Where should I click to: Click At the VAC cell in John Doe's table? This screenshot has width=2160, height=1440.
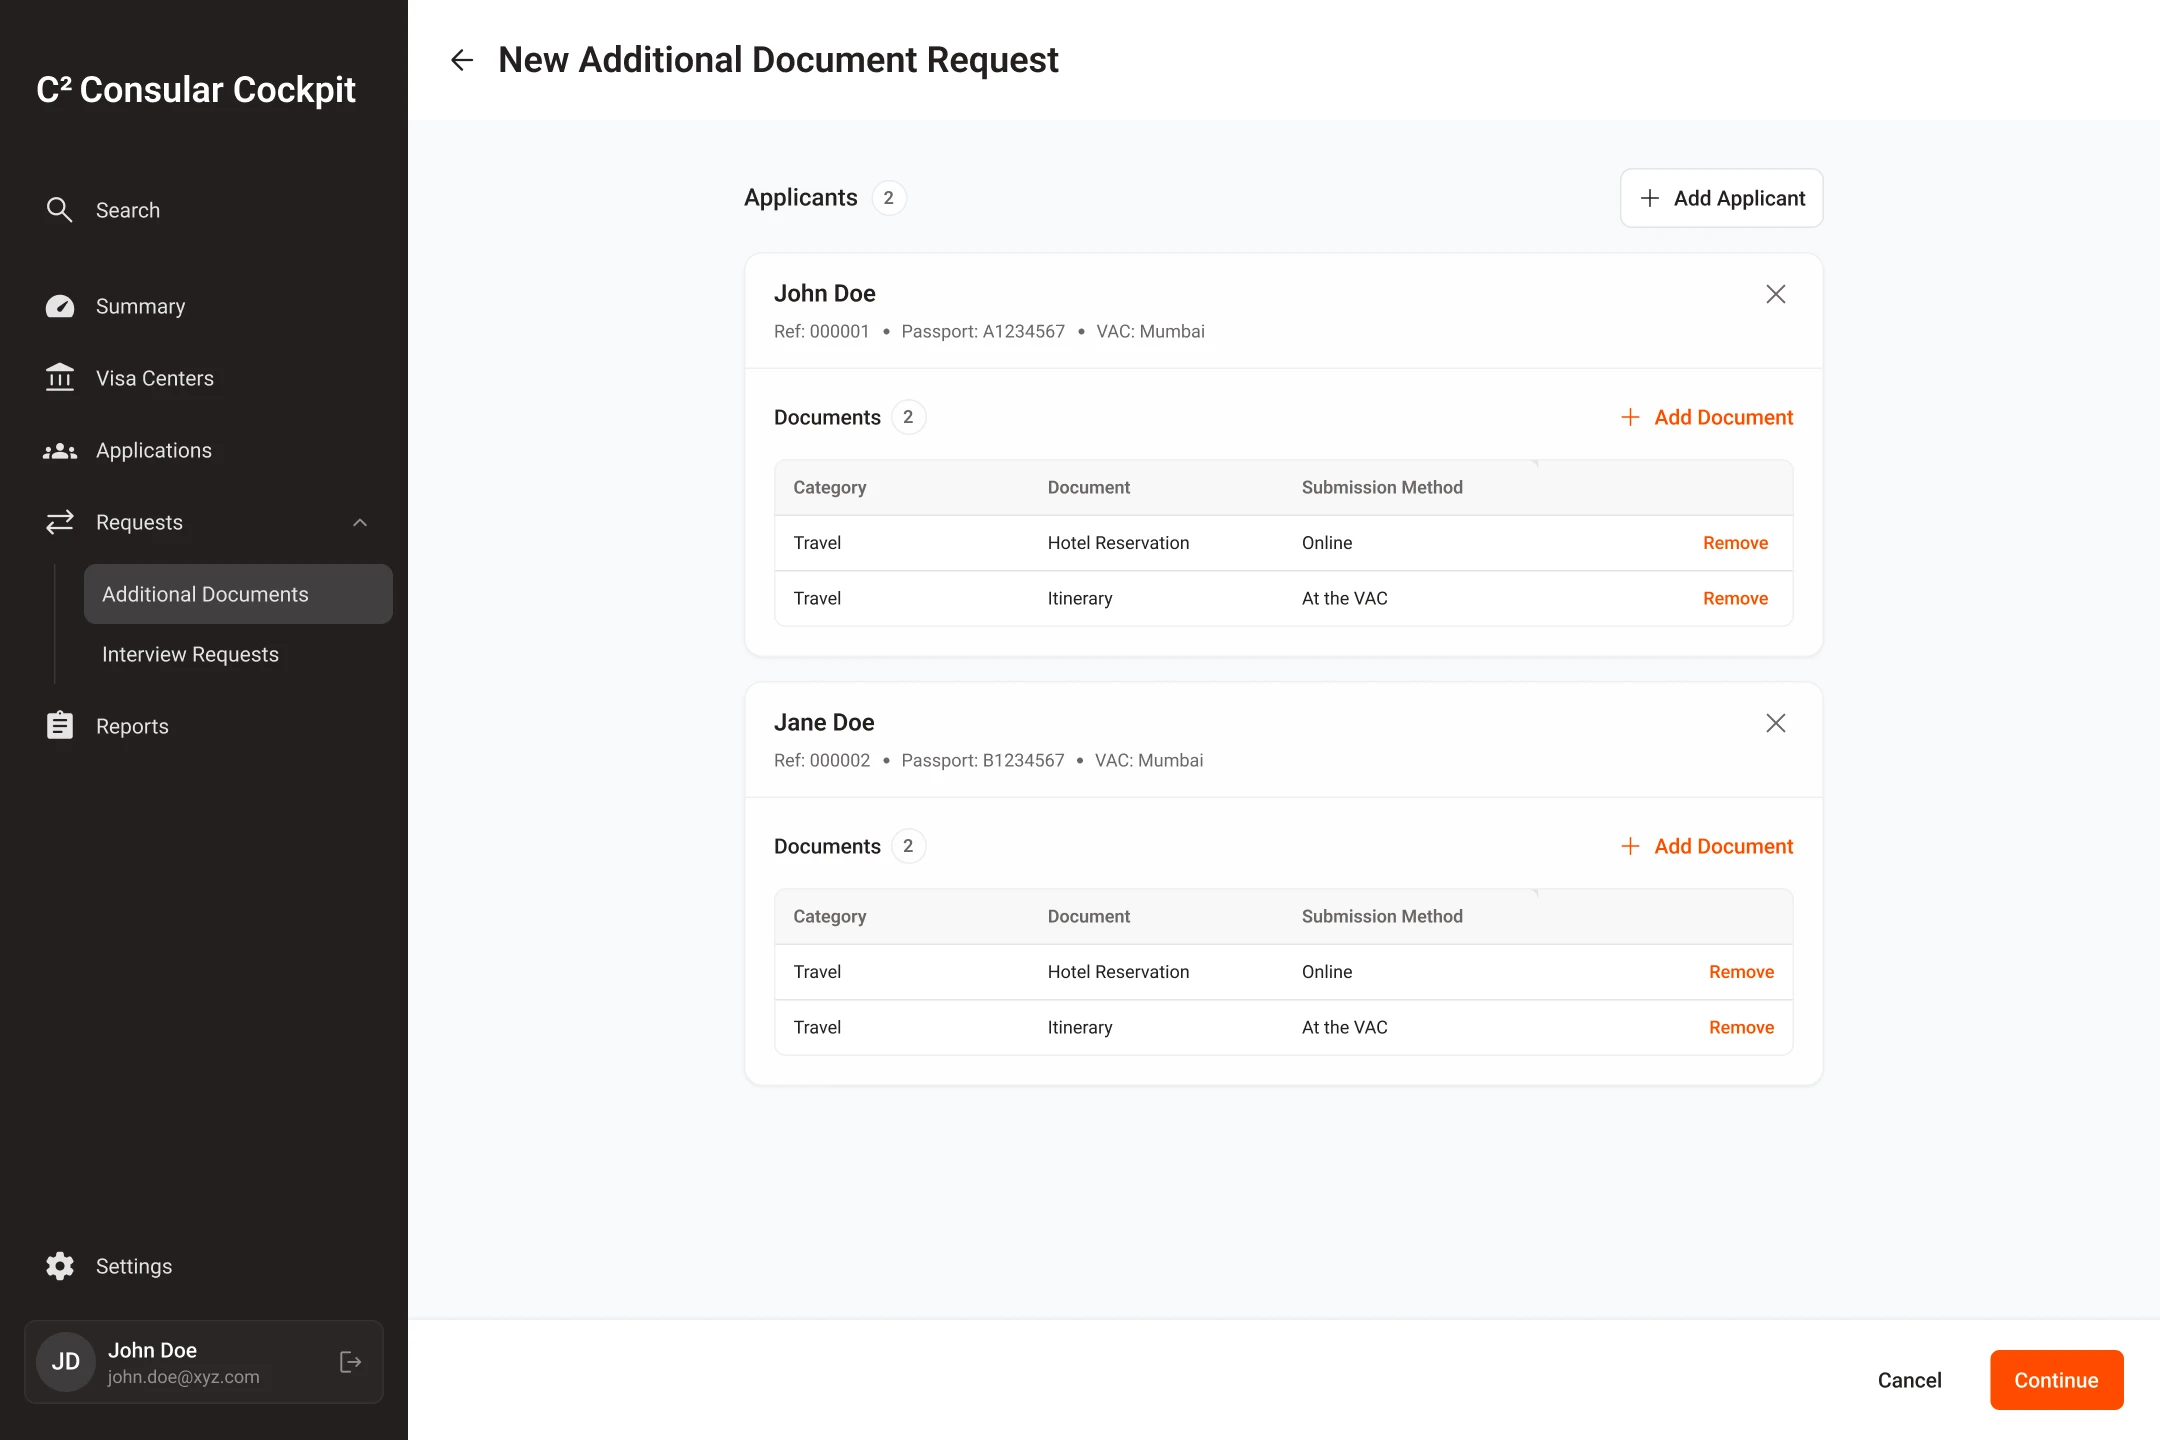(x=1344, y=598)
